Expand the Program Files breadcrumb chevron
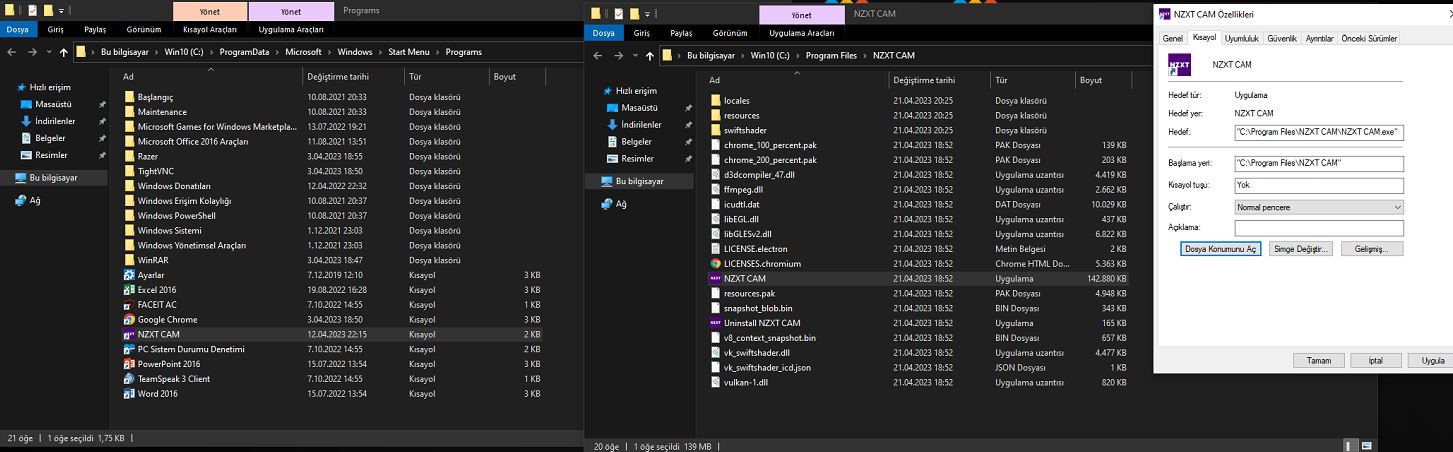 865,55
